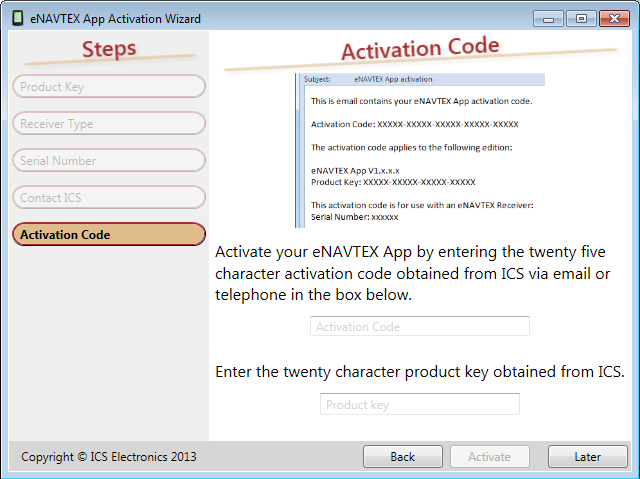The height and width of the screenshot is (479, 640).
Task: Go back with the Back button
Action: click(x=402, y=456)
